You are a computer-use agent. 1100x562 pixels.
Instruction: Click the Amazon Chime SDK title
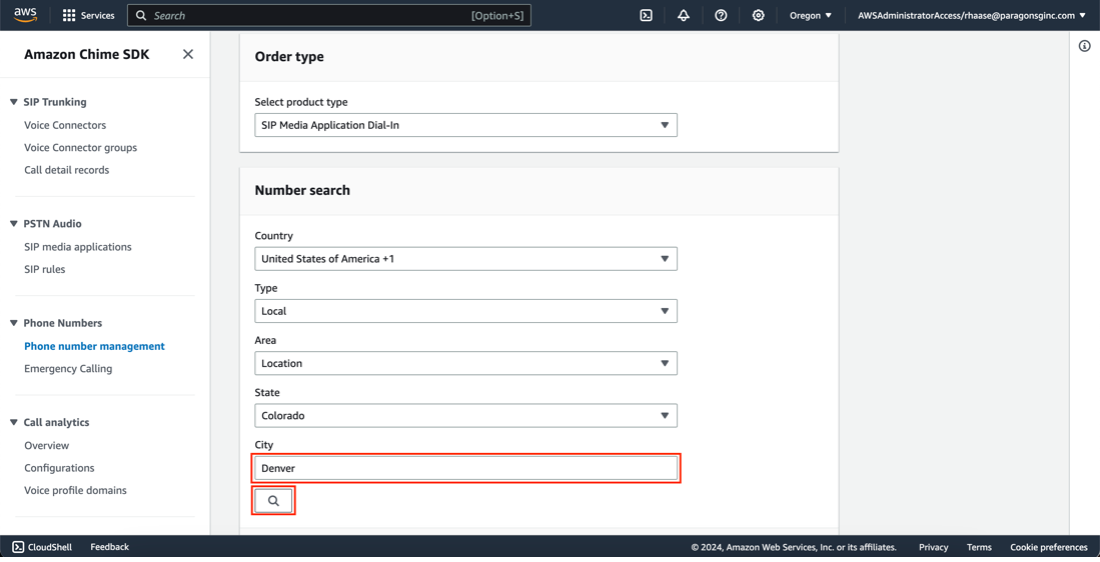pyautogui.click(x=87, y=54)
